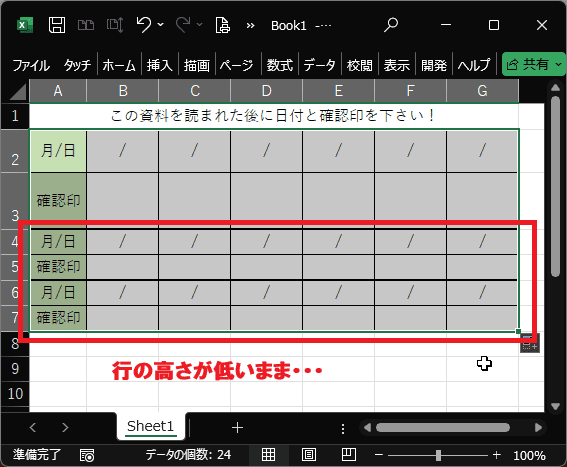Select column D header
This screenshot has width=567, height=467.
point(267,91)
